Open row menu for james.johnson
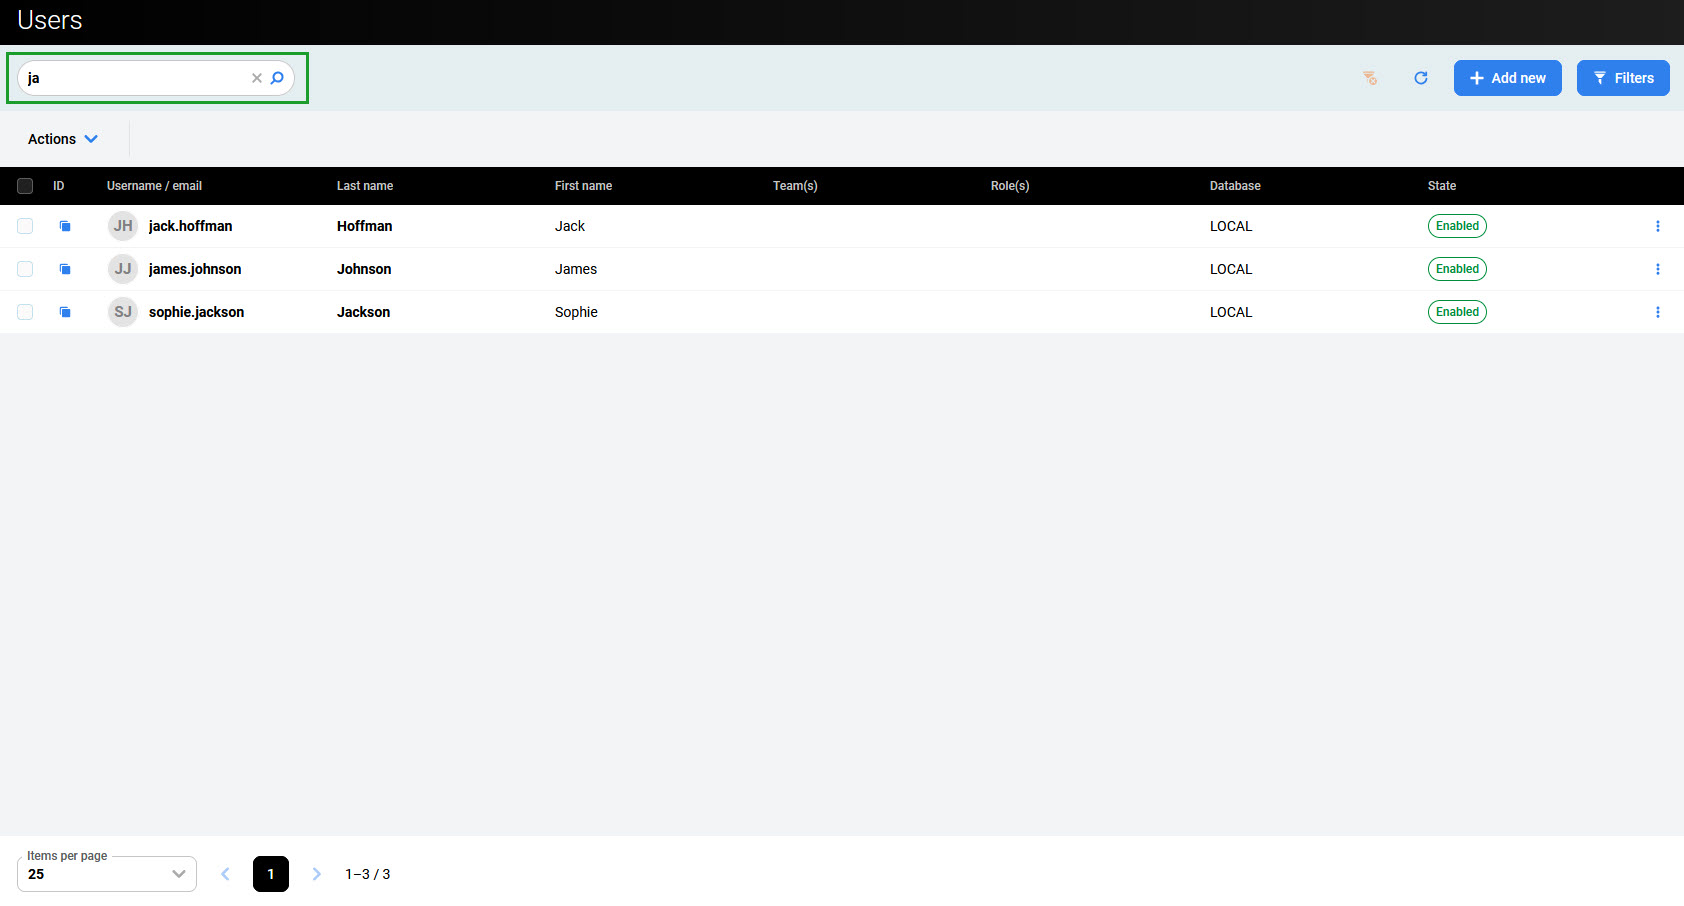Image resolution: width=1684 pixels, height=906 pixels. coord(1657,269)
